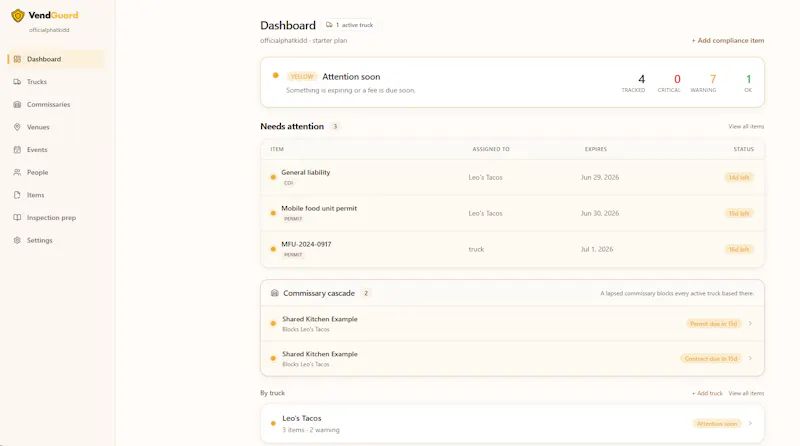Open Leo's Tacos truck row chevron
The image size is (800, 446).
(750, 424)
